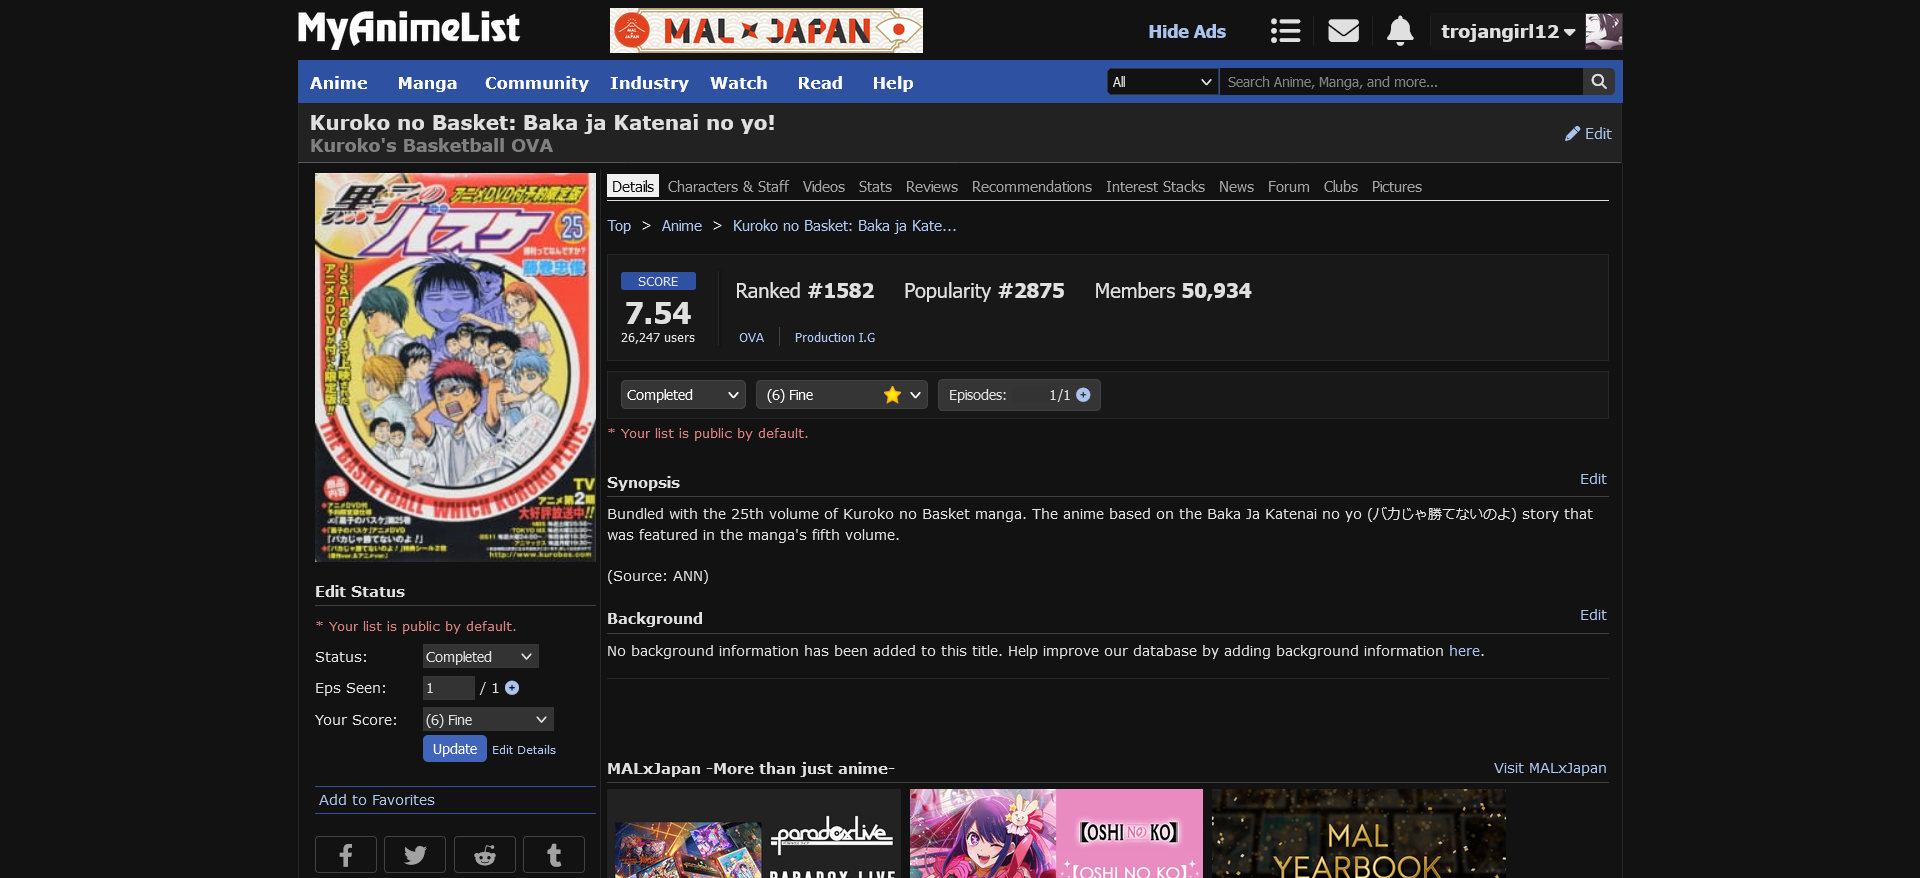The width and height of the screenshot is (1920, 878).
Task: Switch to Recommendations tab
Action: pyautogui.click(x=1032, y=187)
